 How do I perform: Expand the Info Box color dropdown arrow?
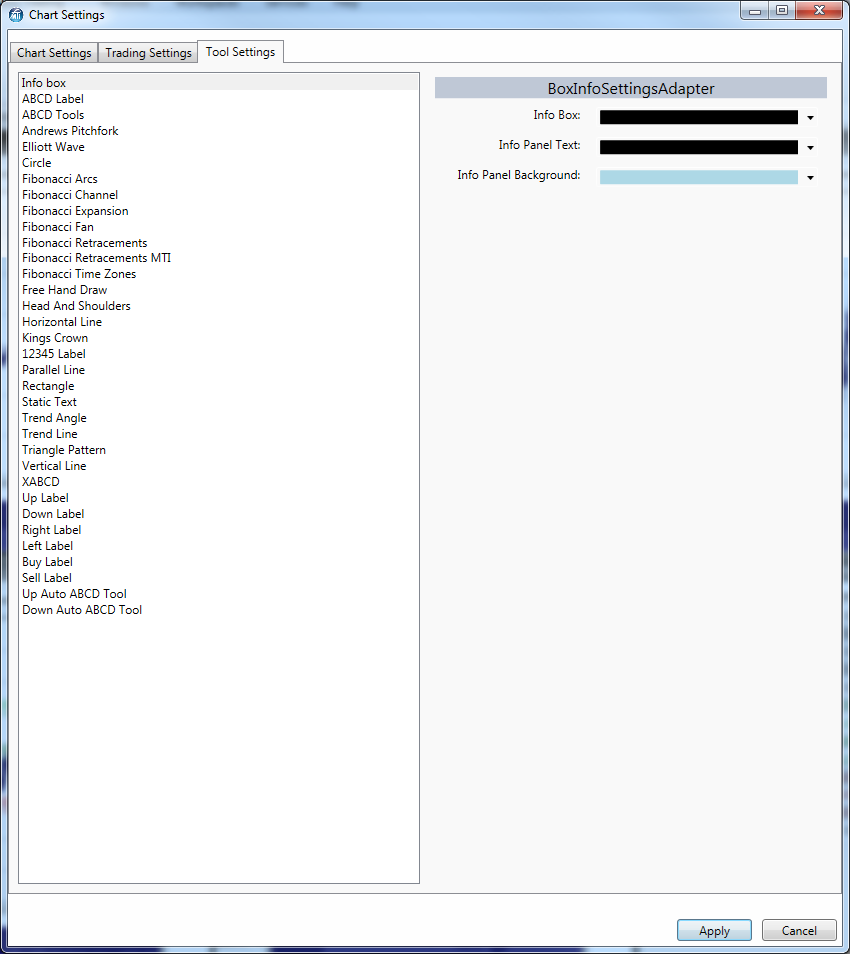(x=810, y=117)
